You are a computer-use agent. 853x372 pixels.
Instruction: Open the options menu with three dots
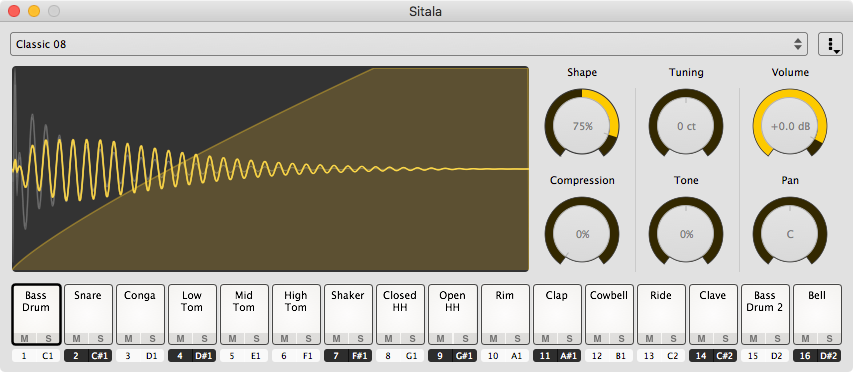[x=830, y=44]
